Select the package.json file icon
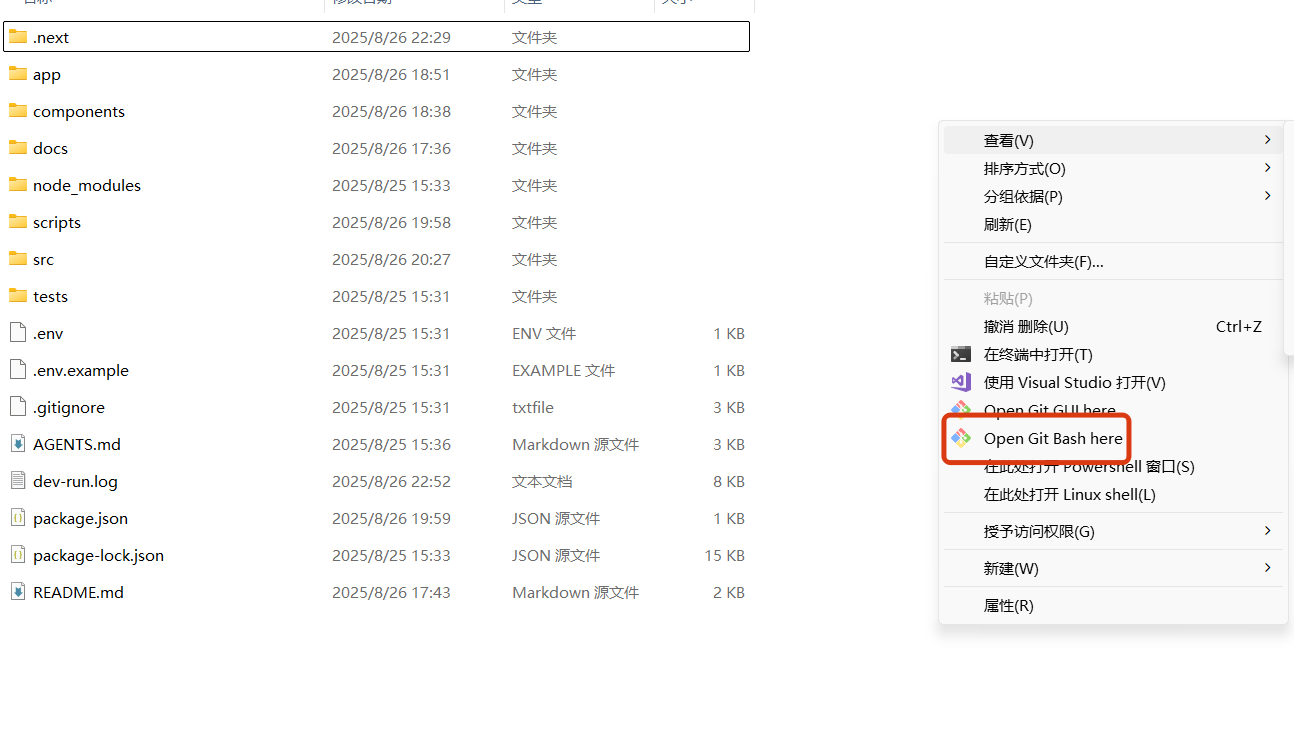Viewport: 1294px width, 738px height. pyautogui.click(x=17, y=518)
